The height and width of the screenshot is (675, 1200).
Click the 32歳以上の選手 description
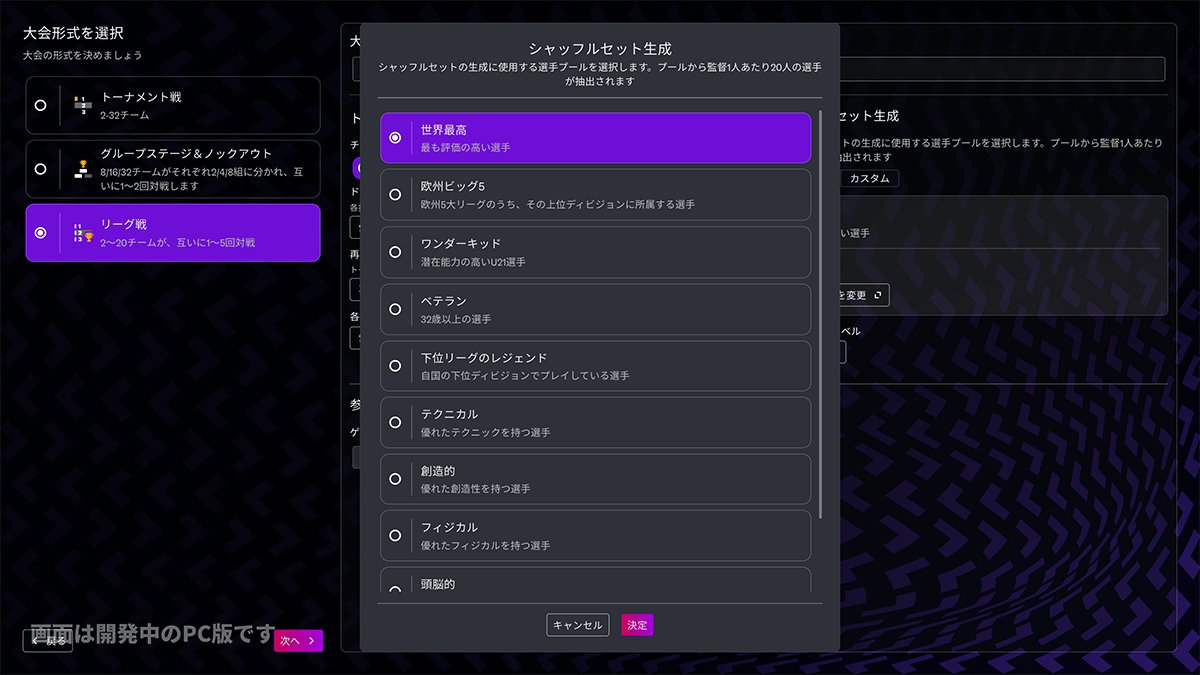(456, 319)
